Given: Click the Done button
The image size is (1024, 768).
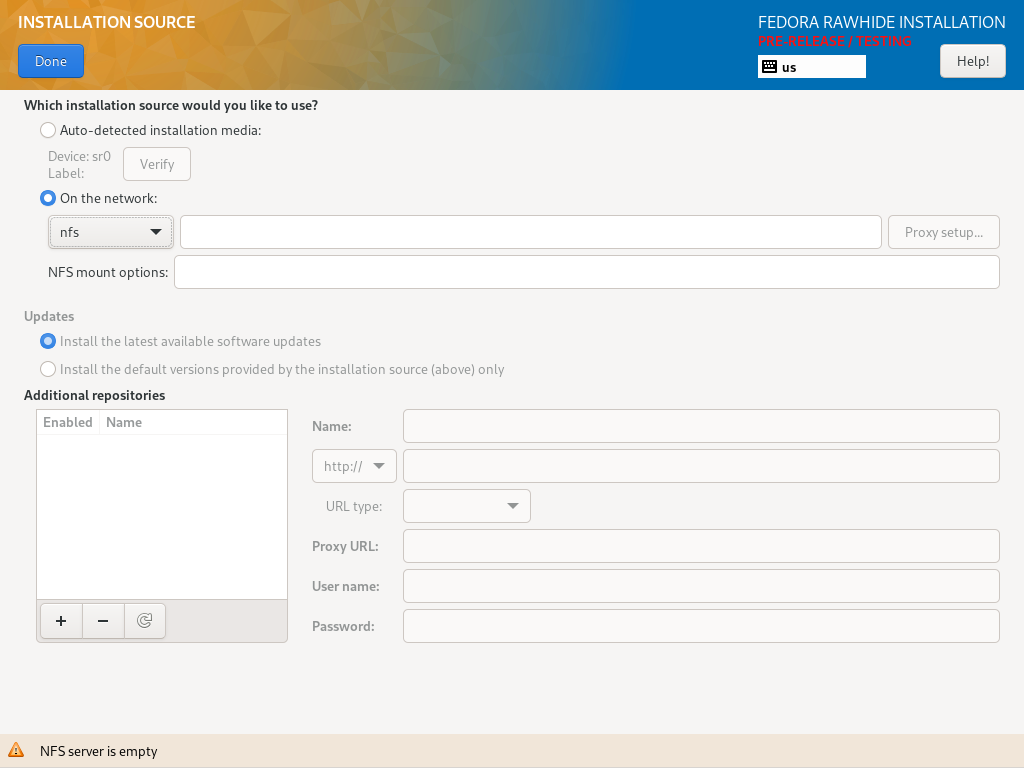Looking at the screenshot, I should tap(51, 61).
